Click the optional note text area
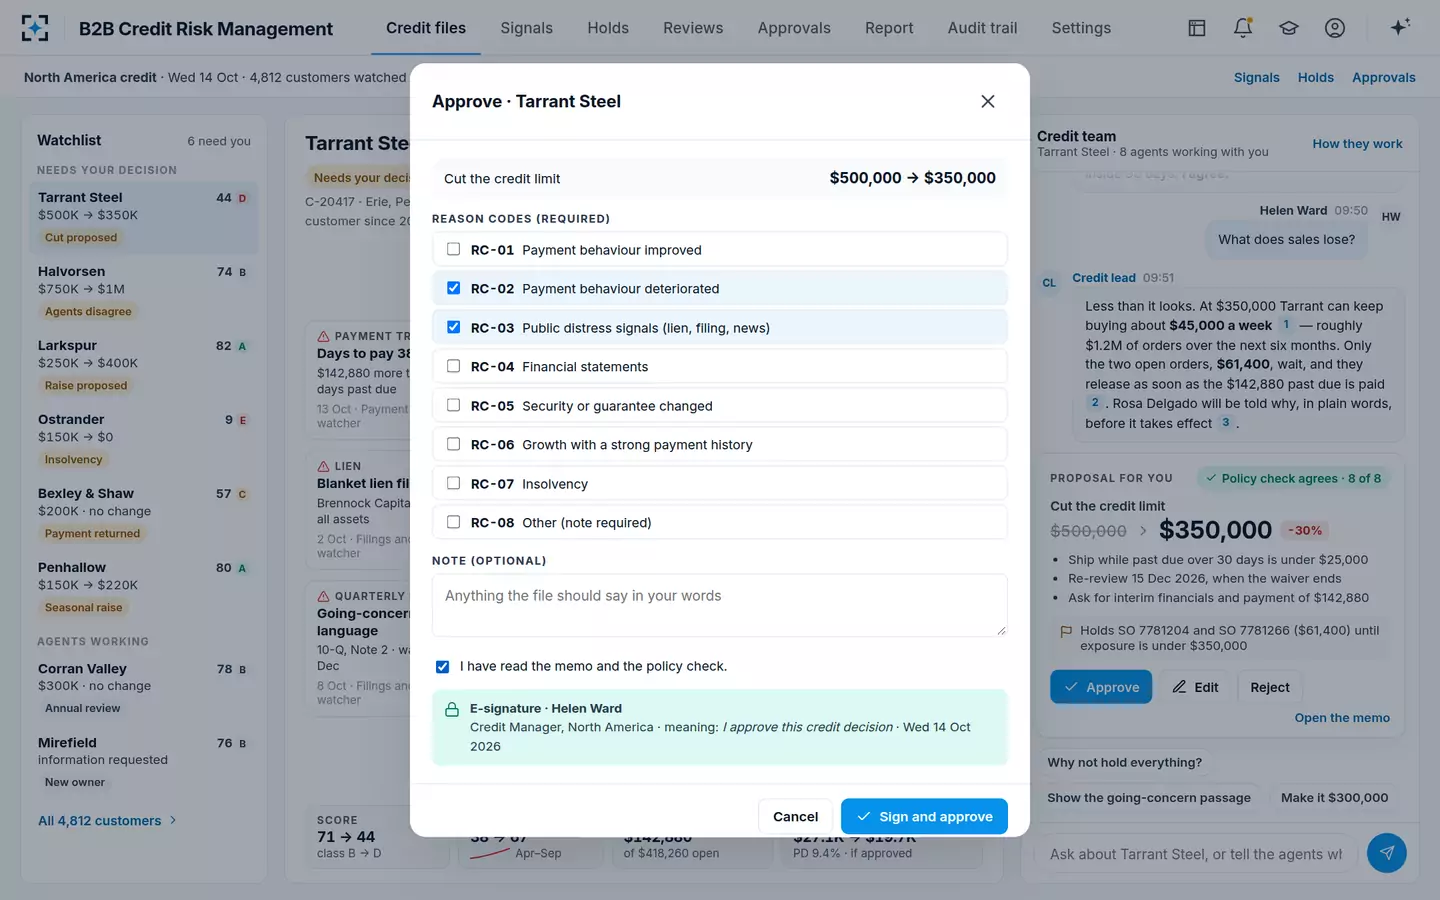 719,605
